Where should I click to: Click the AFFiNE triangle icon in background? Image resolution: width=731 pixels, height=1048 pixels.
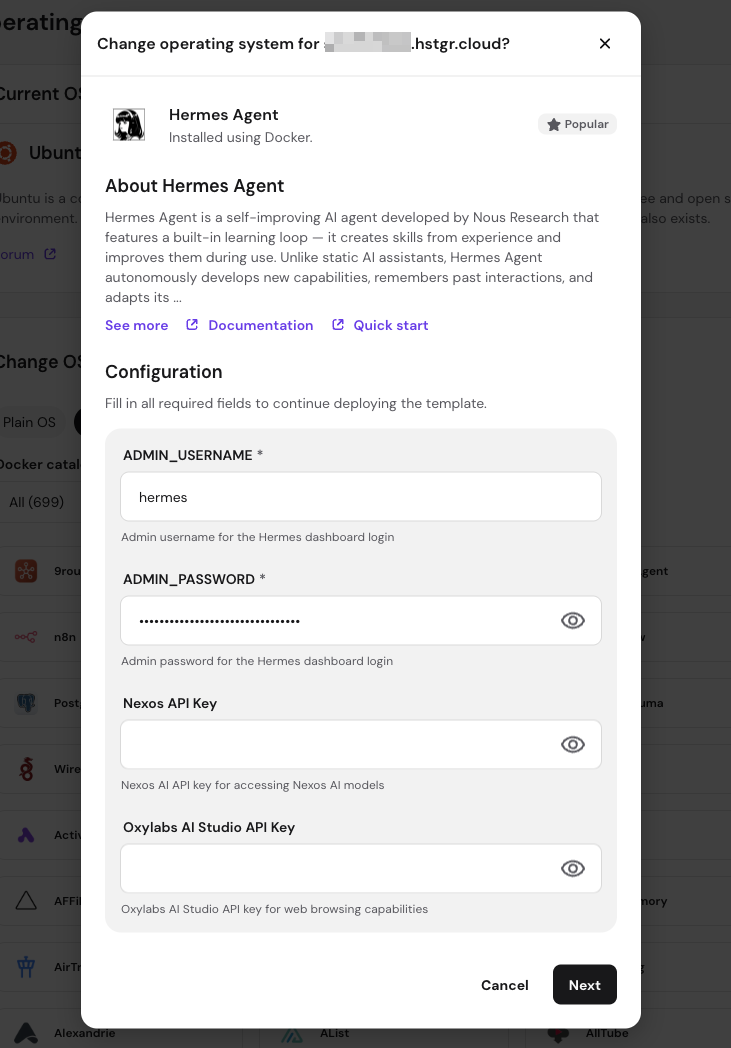click(26, 901)
